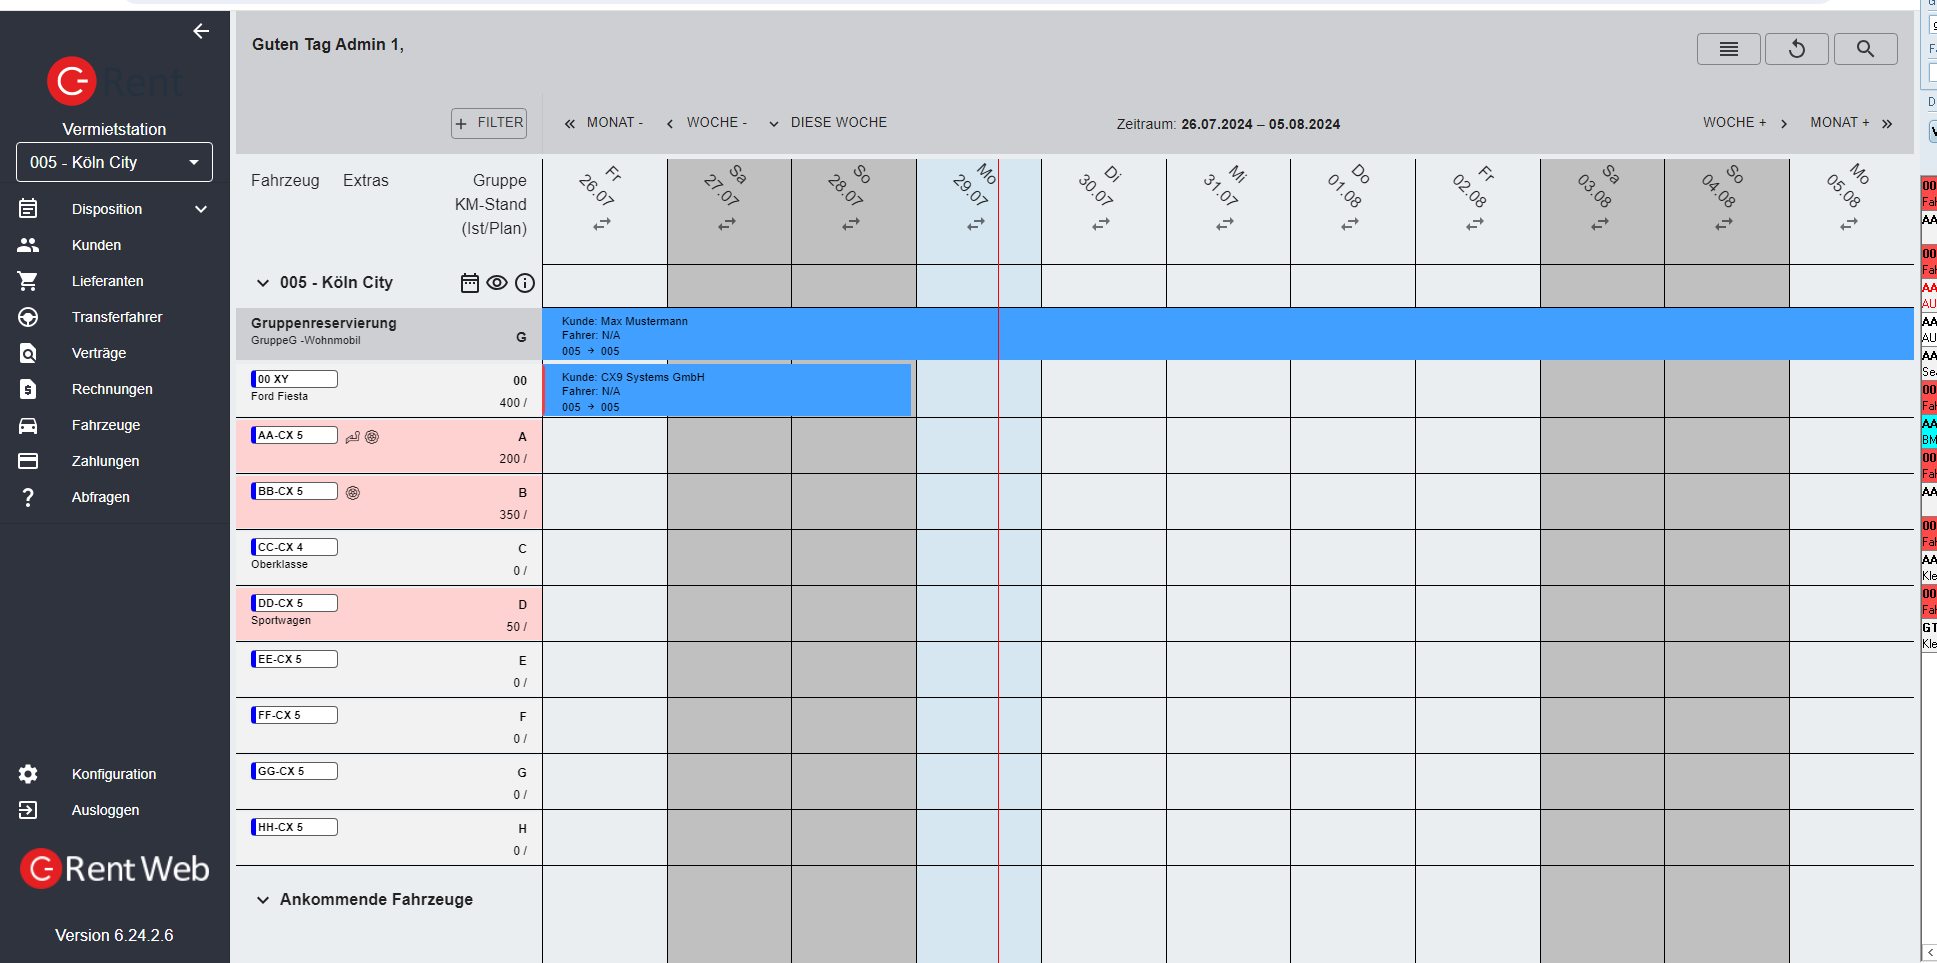Collapse the Ankommende Fahrzeuge section
Screen dimensions: 1937x963
click(x=263, y=900)
